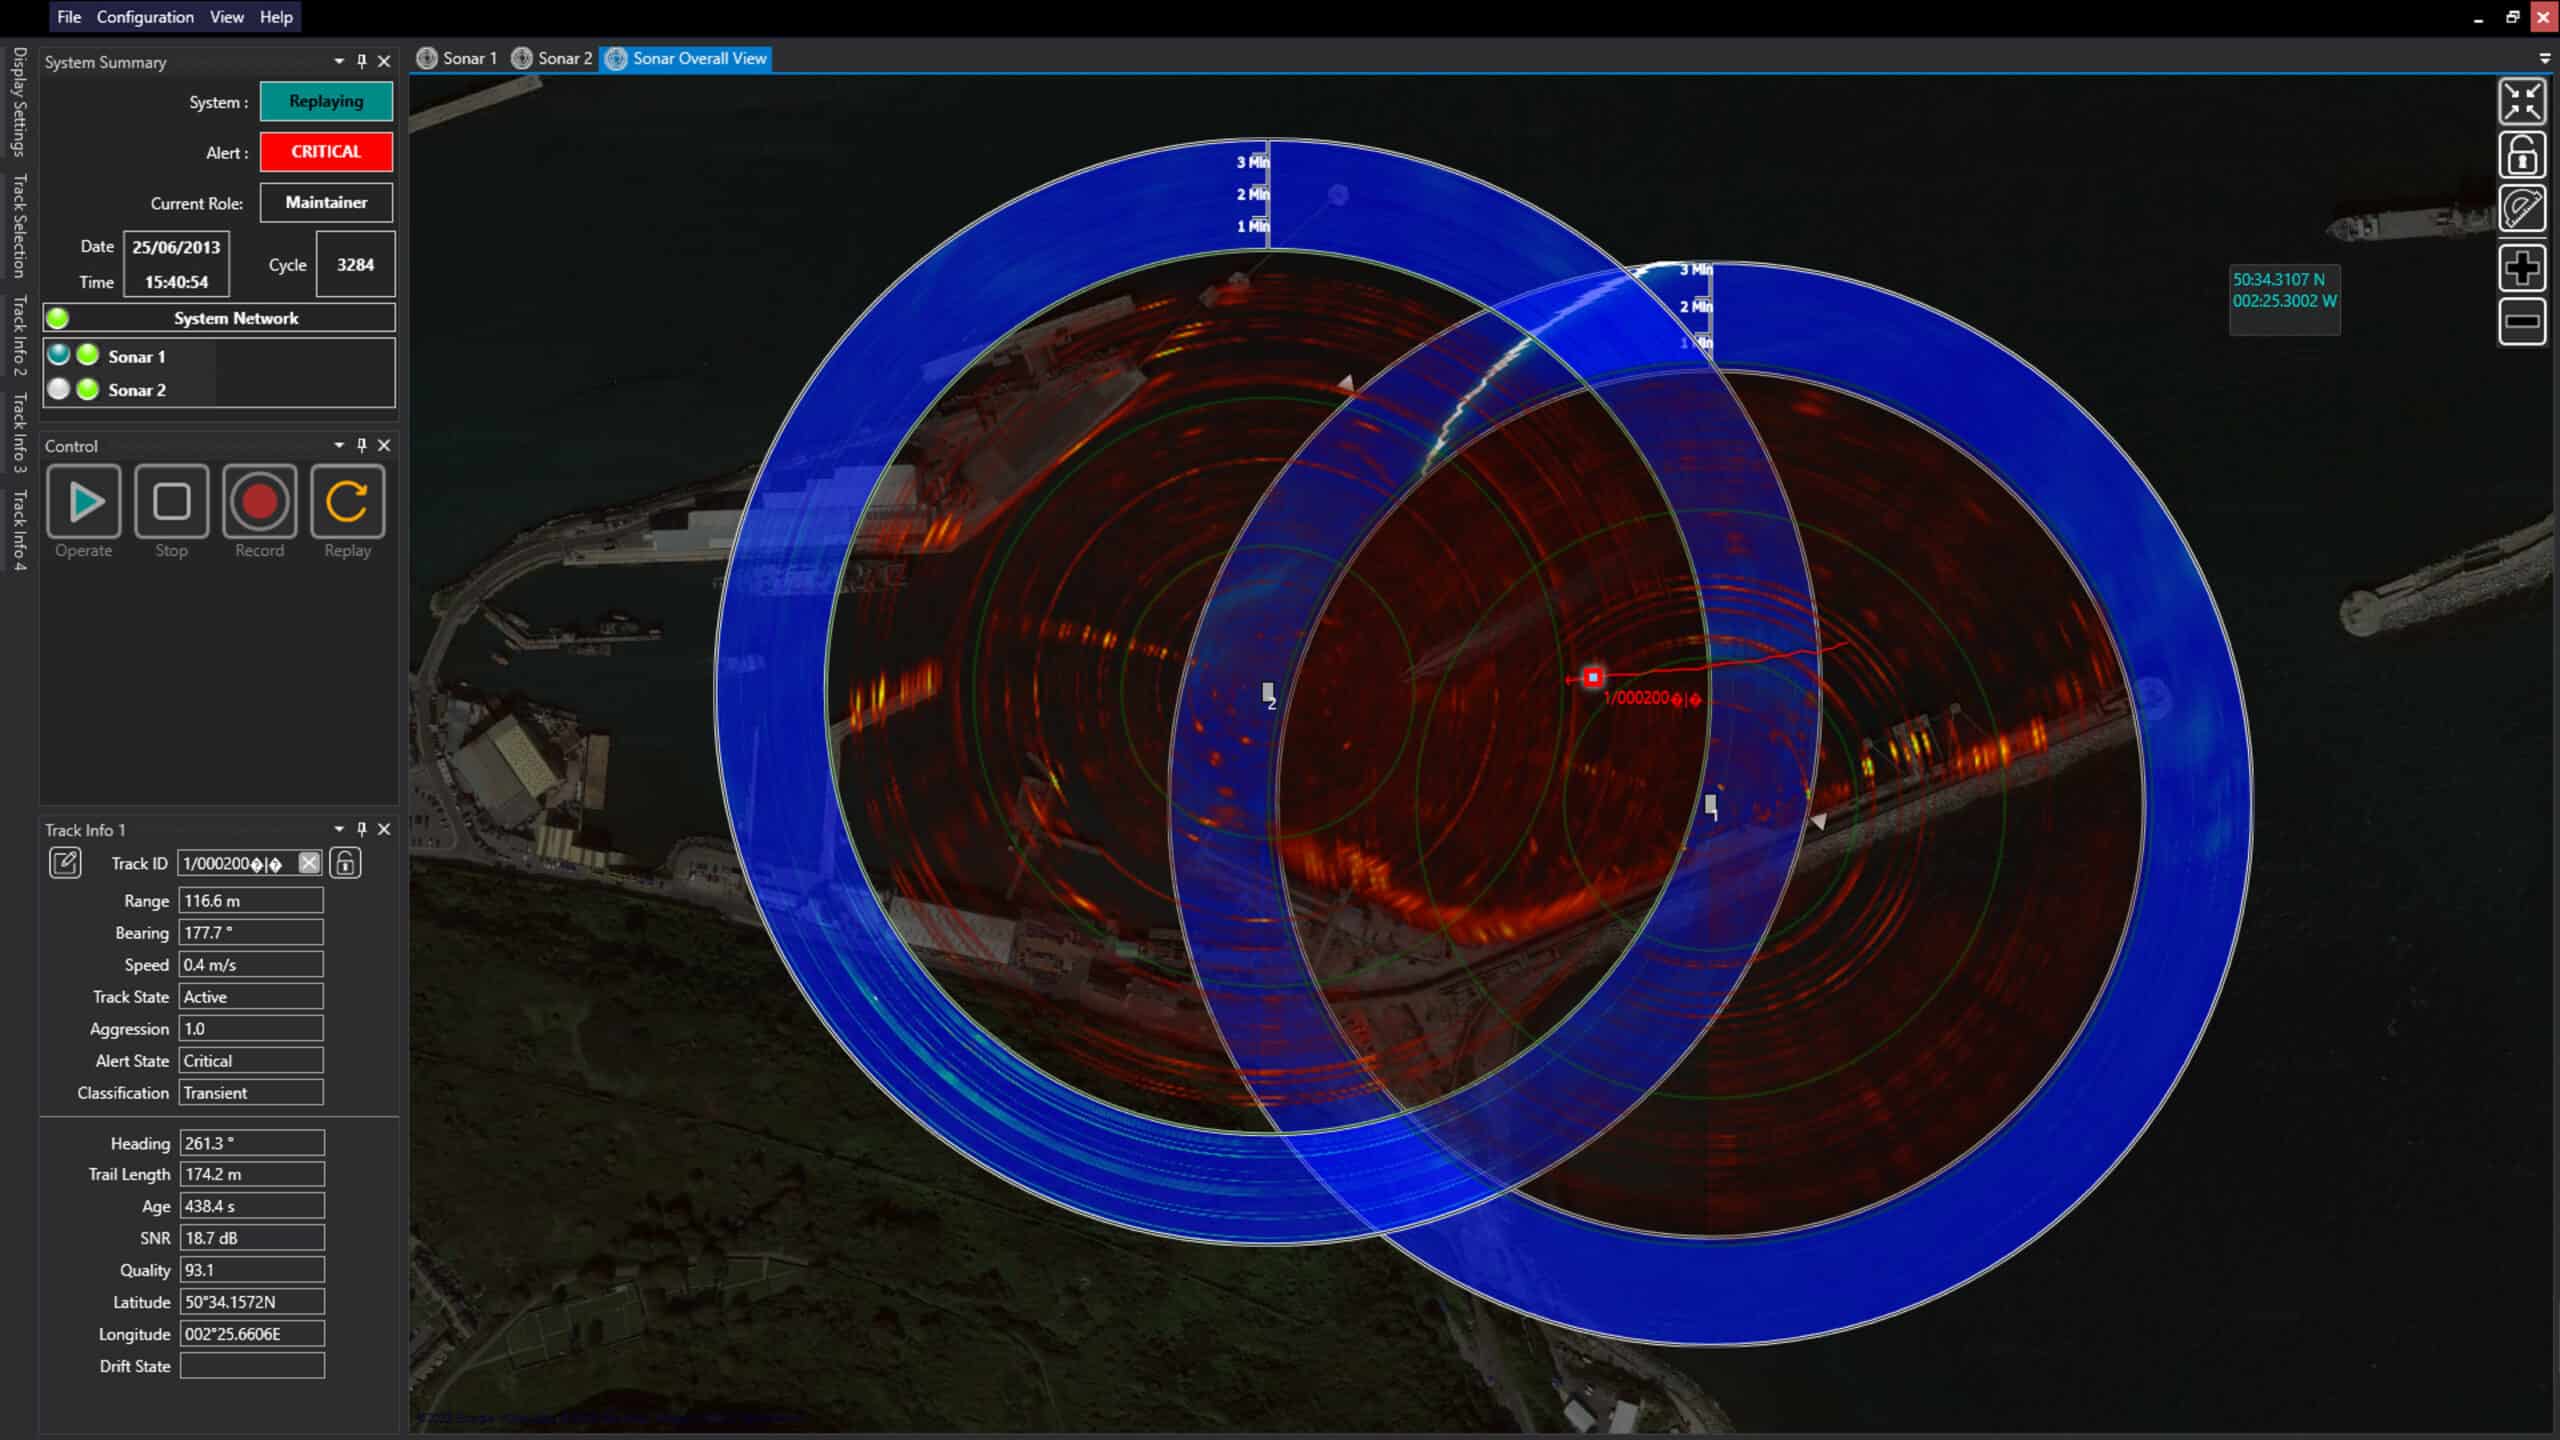The height and width of the screenshot is (1440, 2560).
Task: Click the zoom in plus button
Action: coord(2521,268)
